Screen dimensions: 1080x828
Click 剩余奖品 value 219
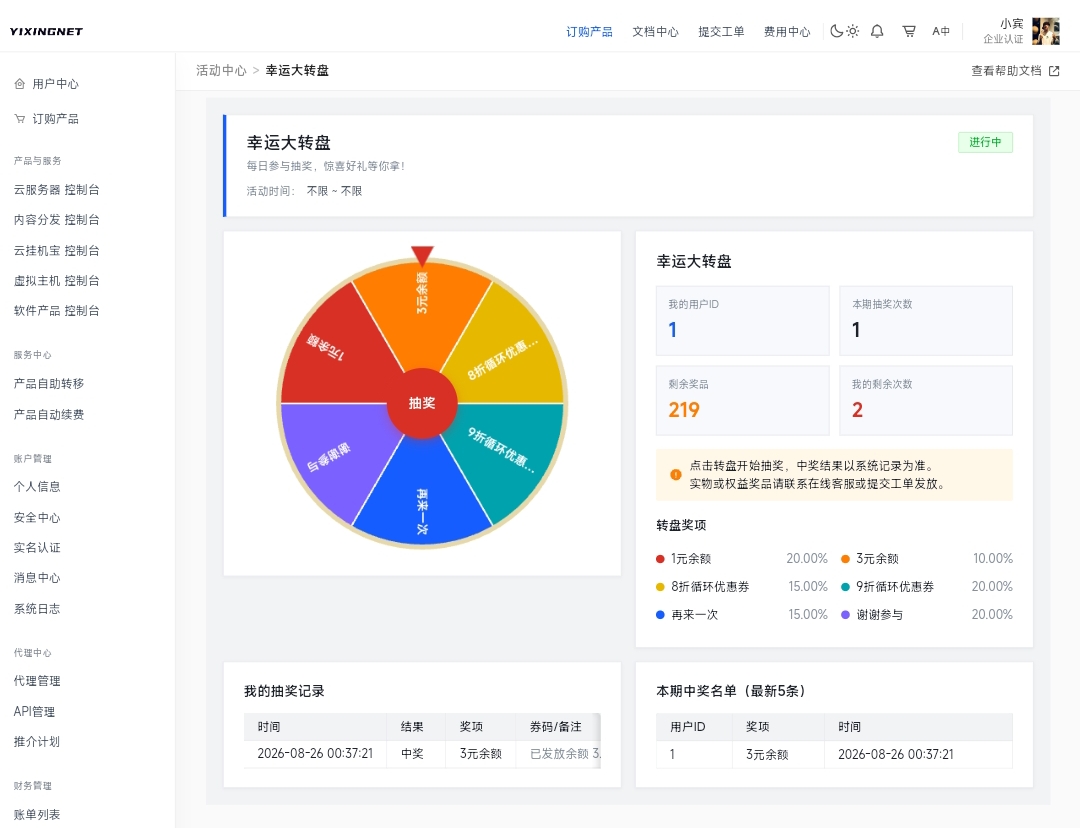(684, 410)
